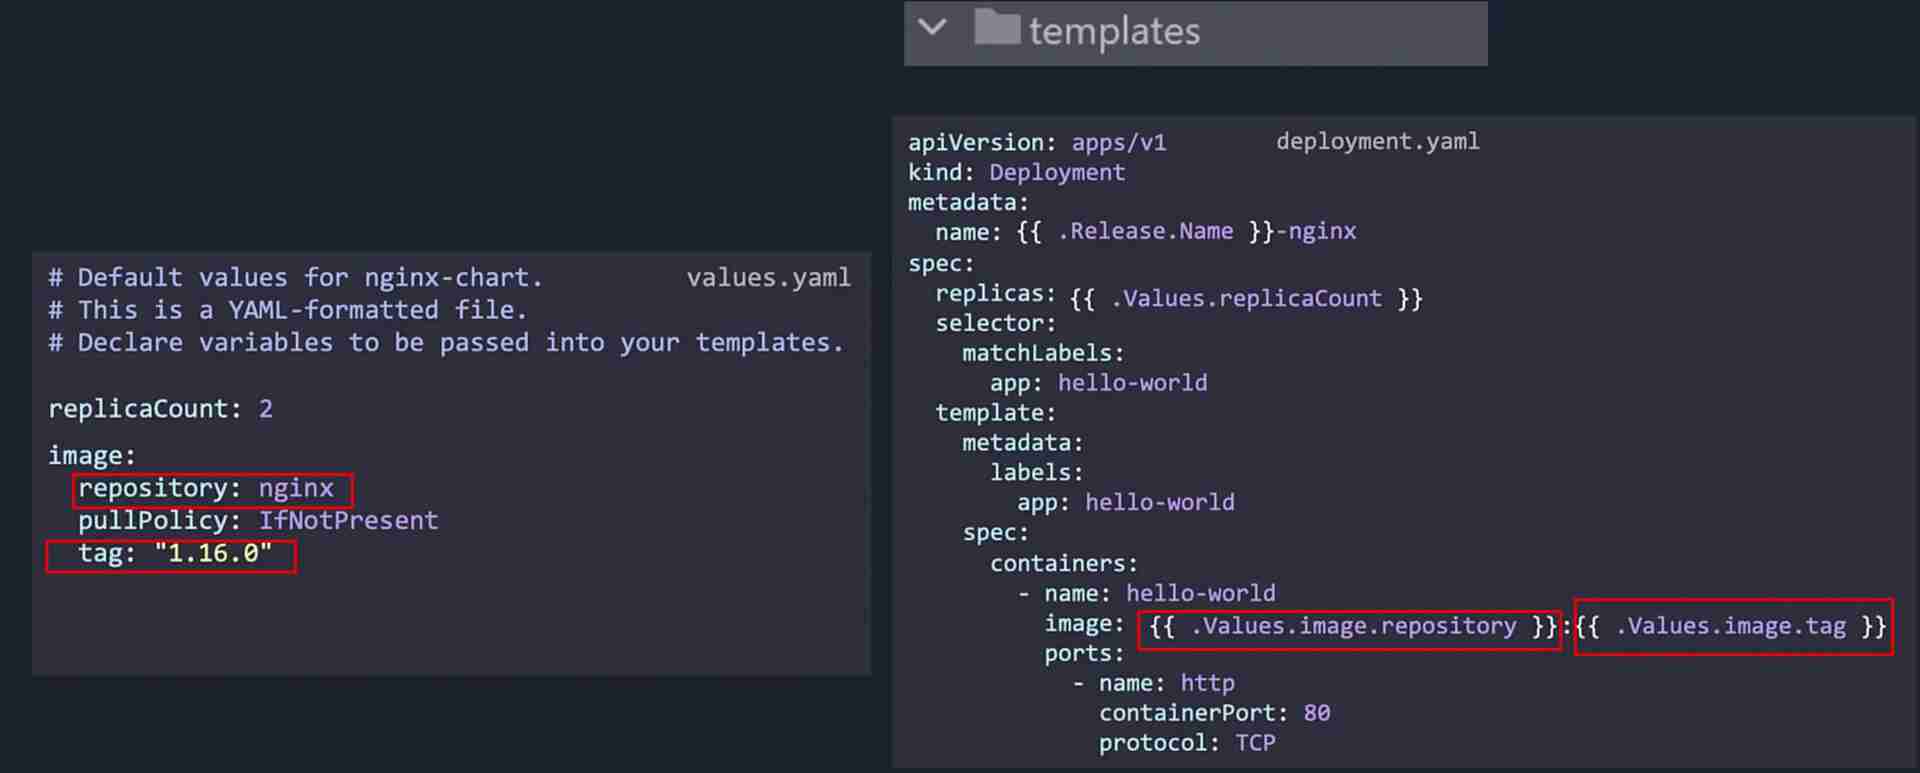Screen dimensions: 1920x773
Task: Click the '{{ .Release.Name }}-nginx' name line
Action: tap(1146, 232)
